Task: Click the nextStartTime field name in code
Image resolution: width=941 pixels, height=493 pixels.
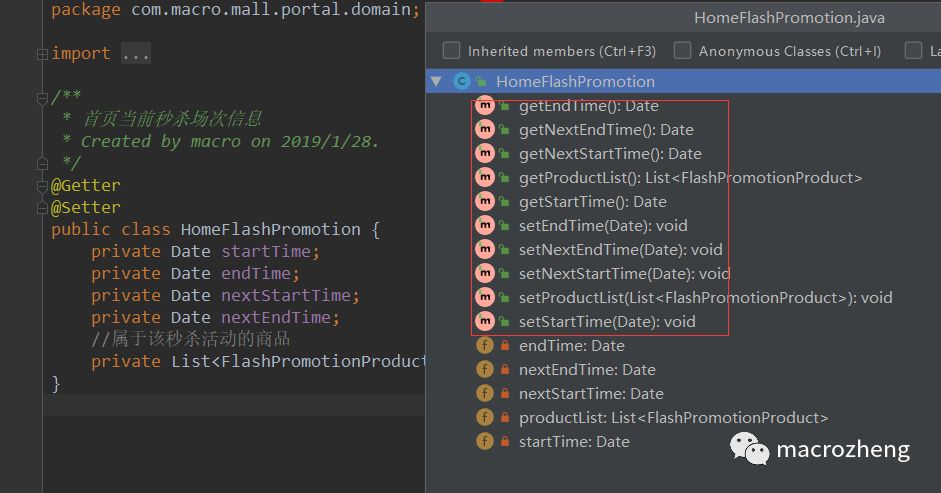Action: pyautogui.click(x=286, y=295)
